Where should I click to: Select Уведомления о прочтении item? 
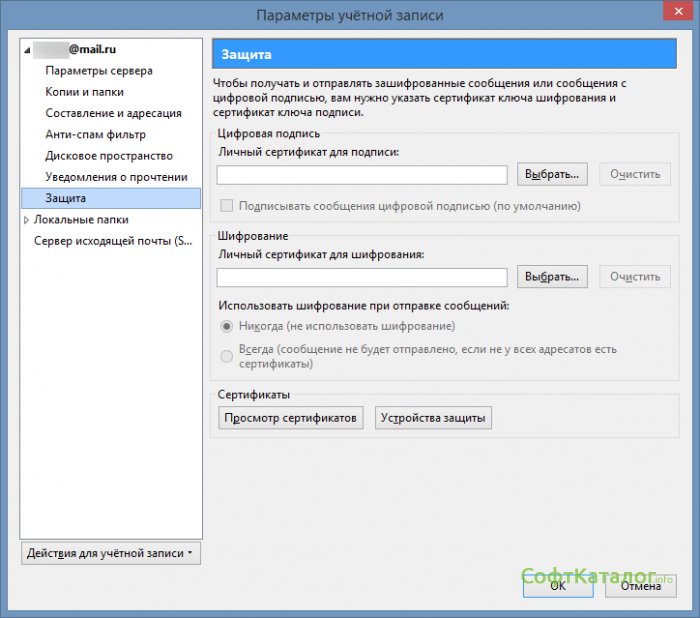[x=116, y=177]
